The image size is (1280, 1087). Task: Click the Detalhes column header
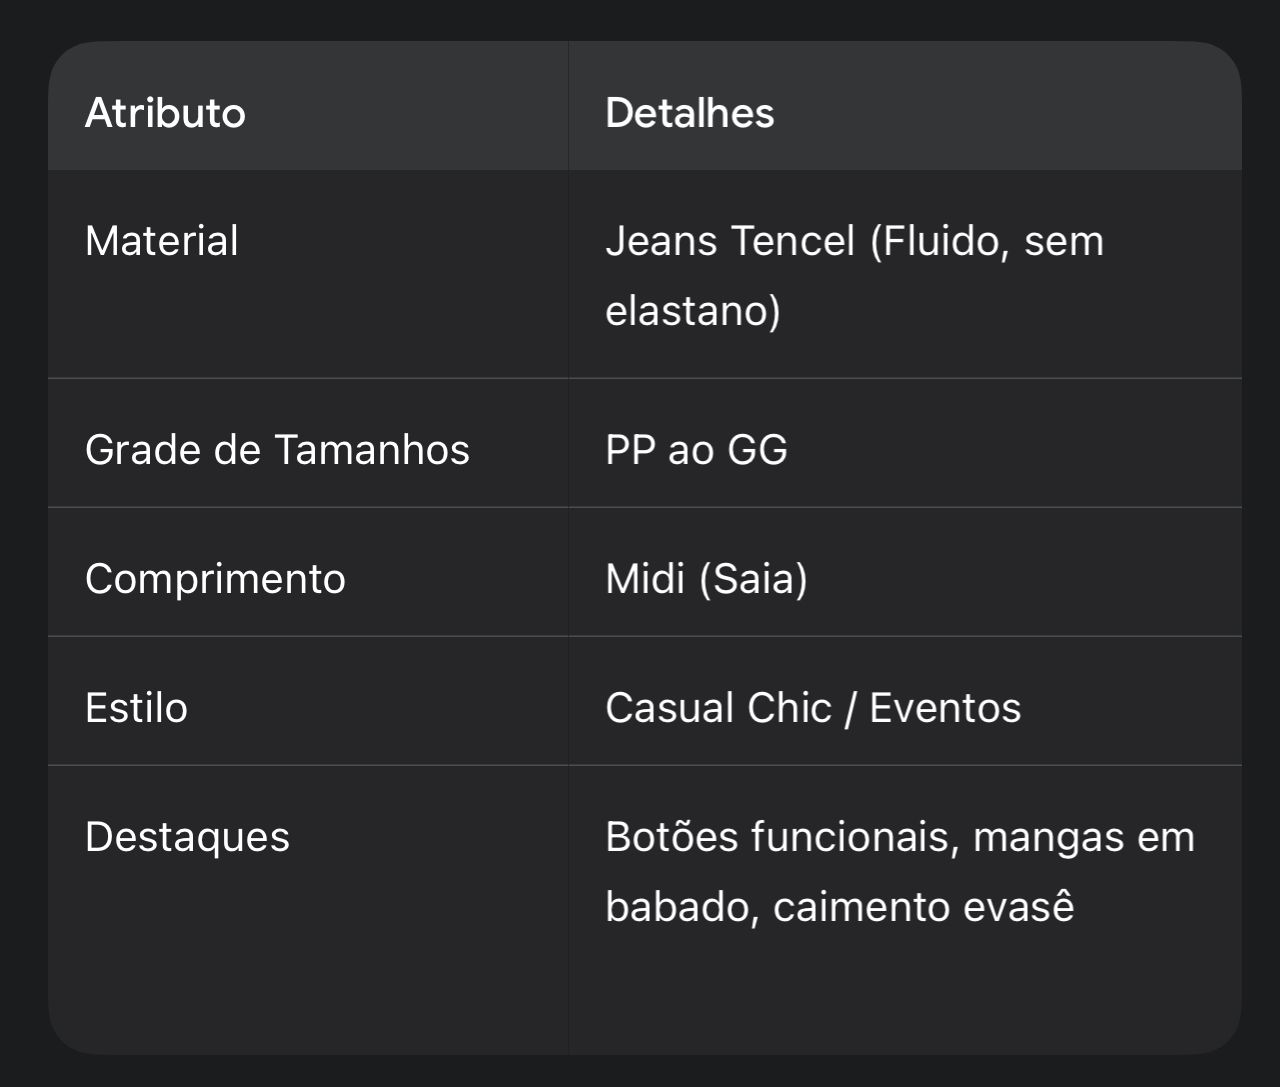[689, 113]
